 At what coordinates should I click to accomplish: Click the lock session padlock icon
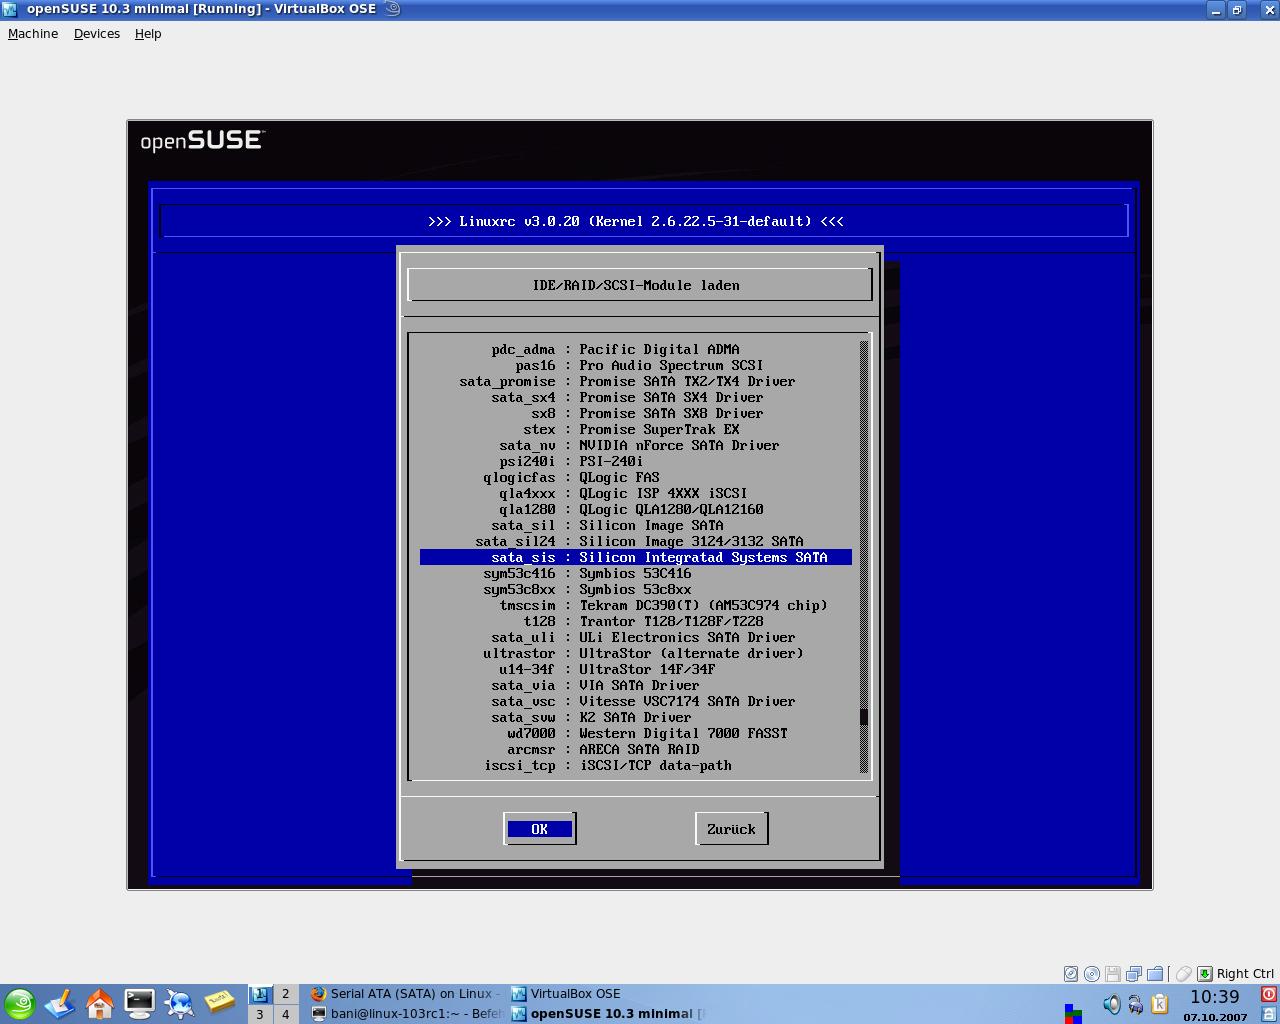(1268, 1014)
